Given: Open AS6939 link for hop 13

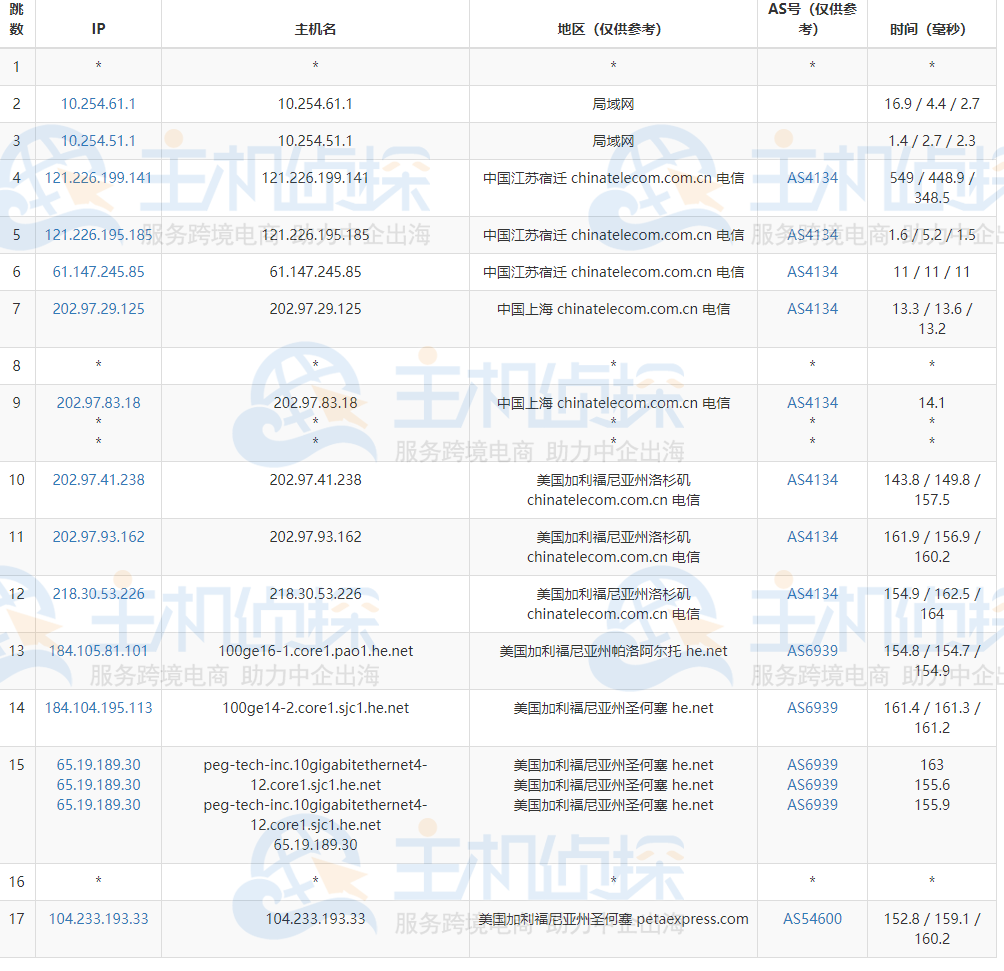Looking at the screenshot, I should pyautogui.click(x=812, y=650).
